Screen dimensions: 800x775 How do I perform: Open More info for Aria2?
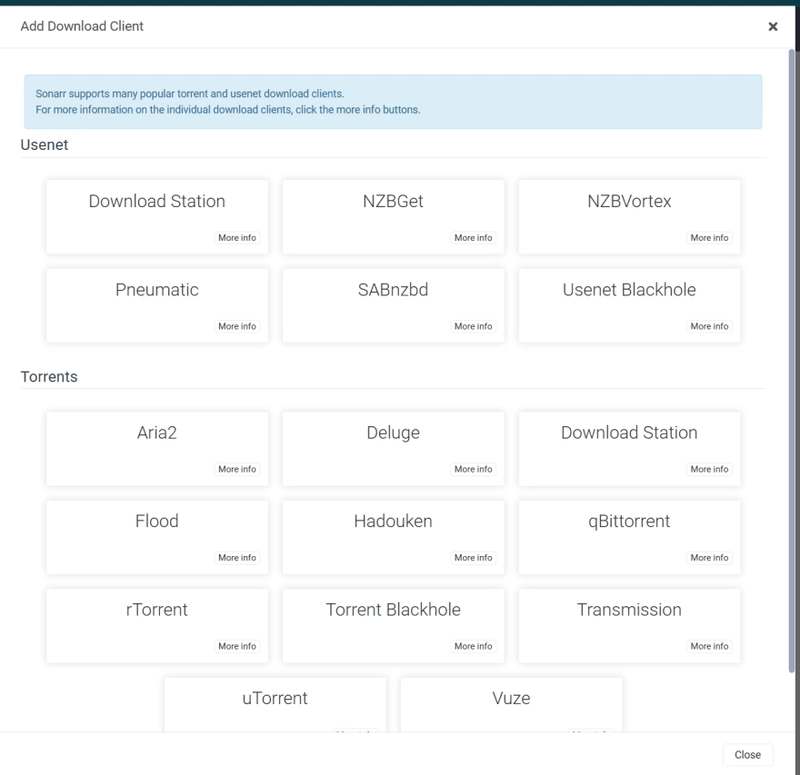[237, 469]
